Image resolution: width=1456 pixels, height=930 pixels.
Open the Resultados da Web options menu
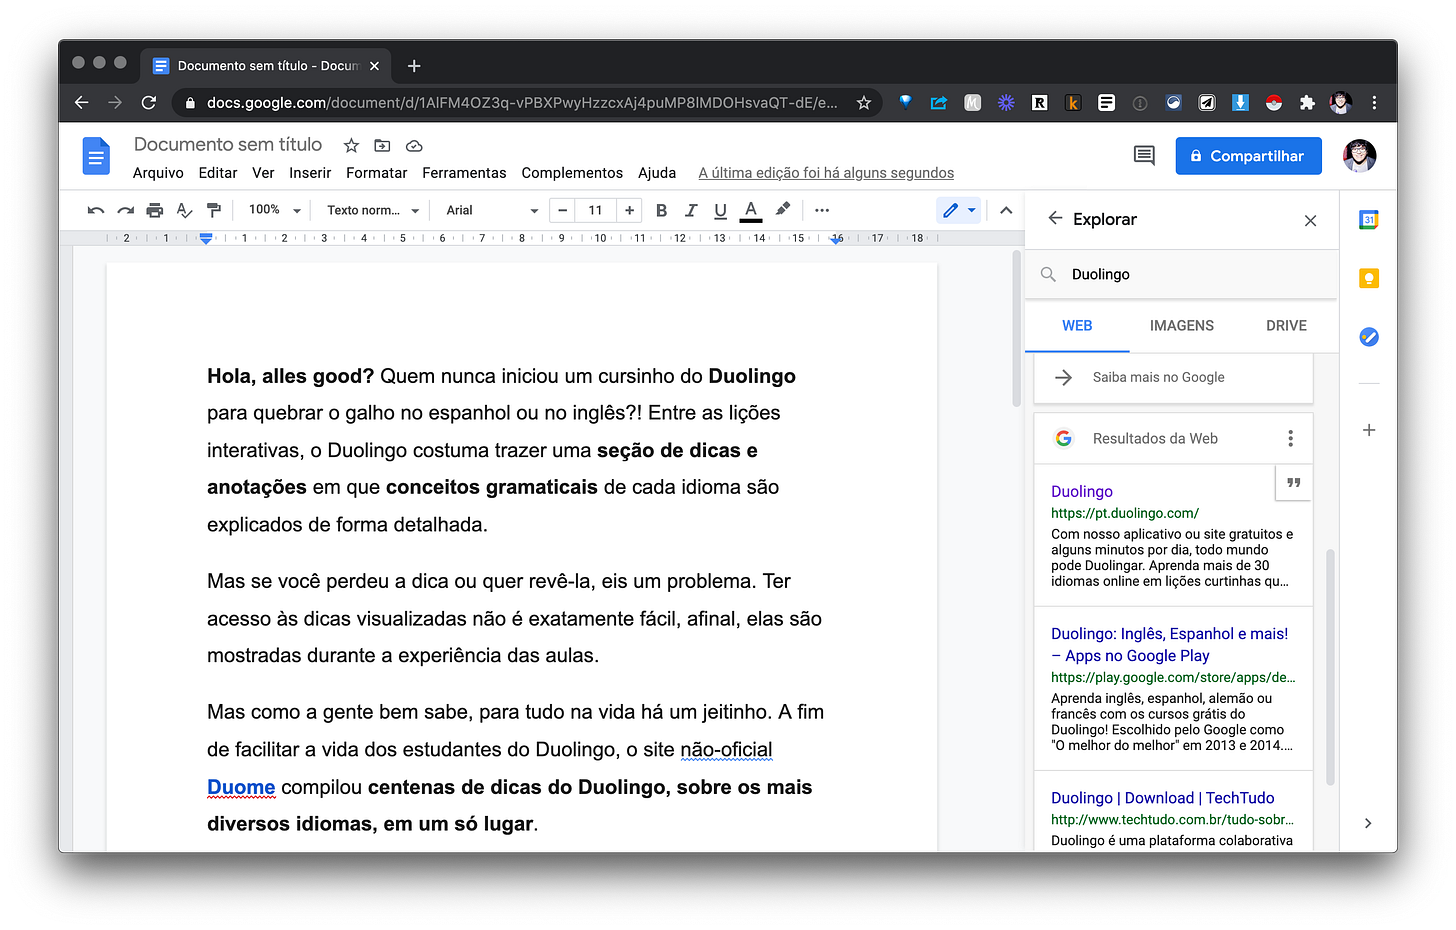click(1290, 438)
